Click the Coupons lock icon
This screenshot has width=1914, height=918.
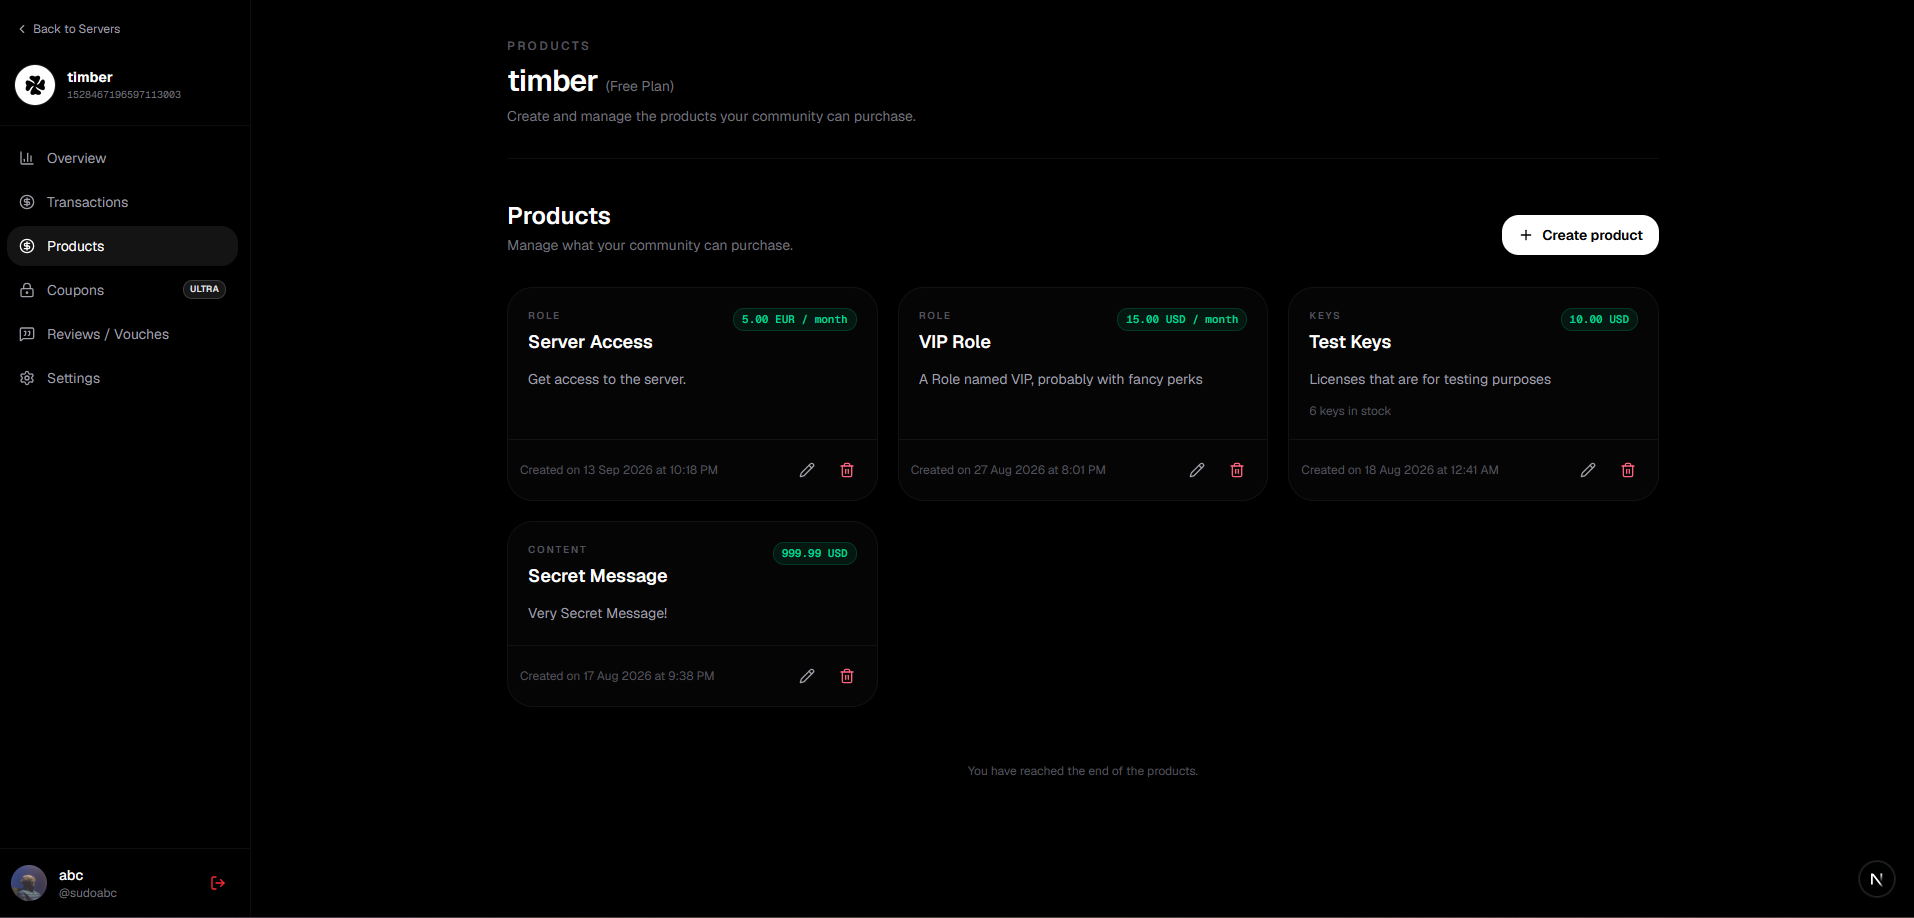(x=27, y=290)
